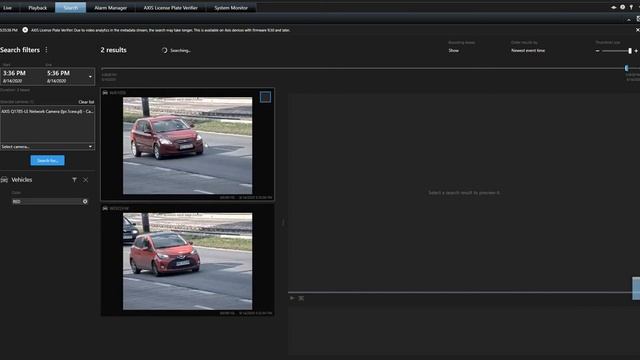Click preview icon beside the play button
Screen dimensions: 640x360
[x=301, y=298]
